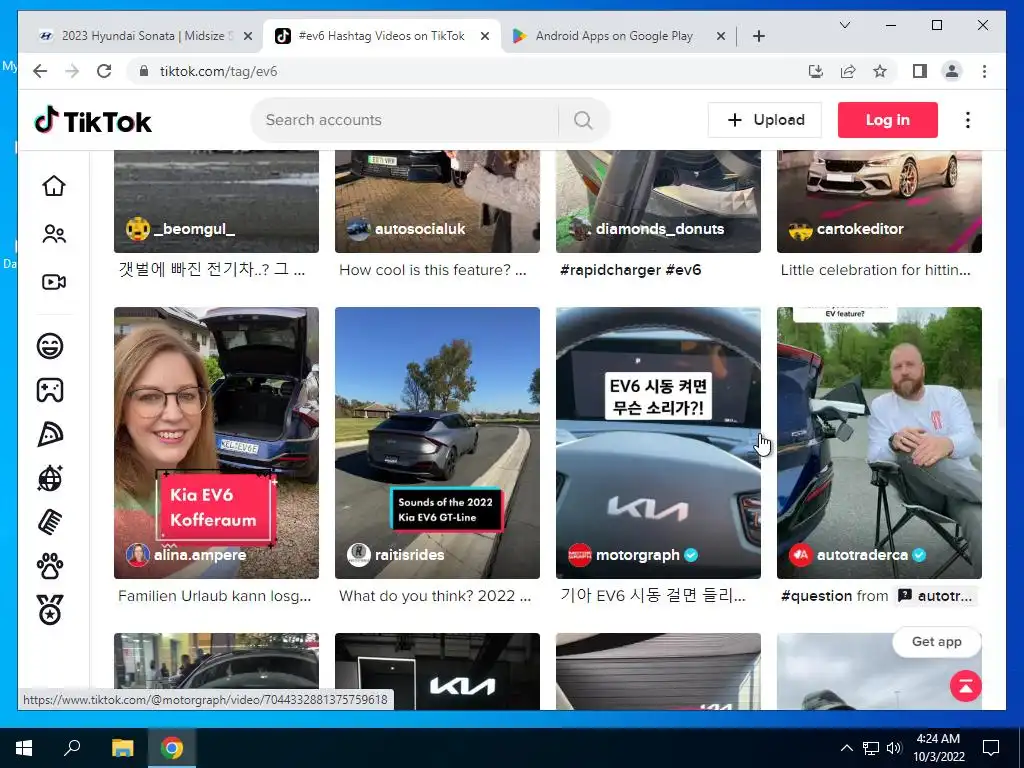1024x768 pixels.
Task: Close the Hyundai Sonata tab
Action: tap(248, 36)
